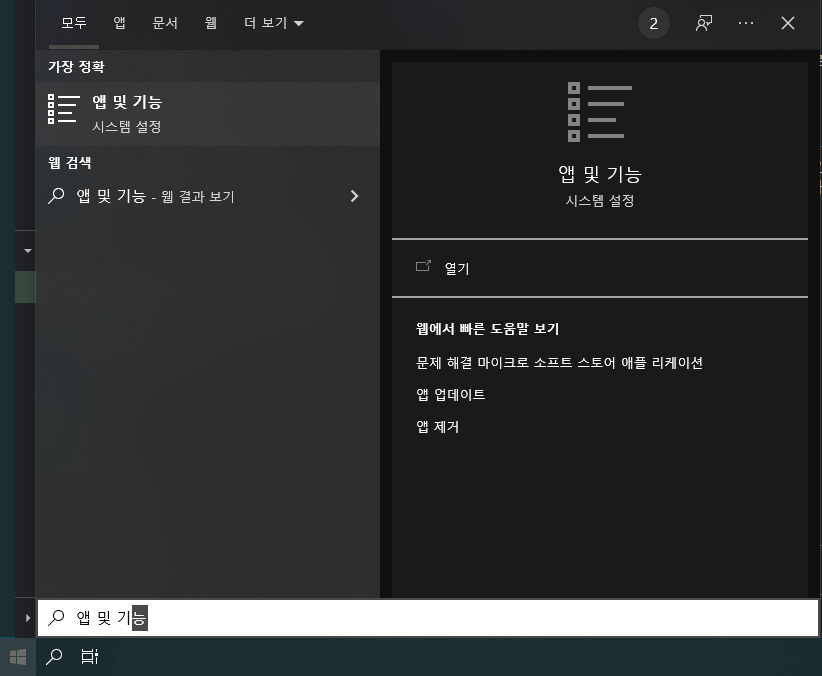
Task: Open the 앱 제거 help link
Action: coord(437,426)
